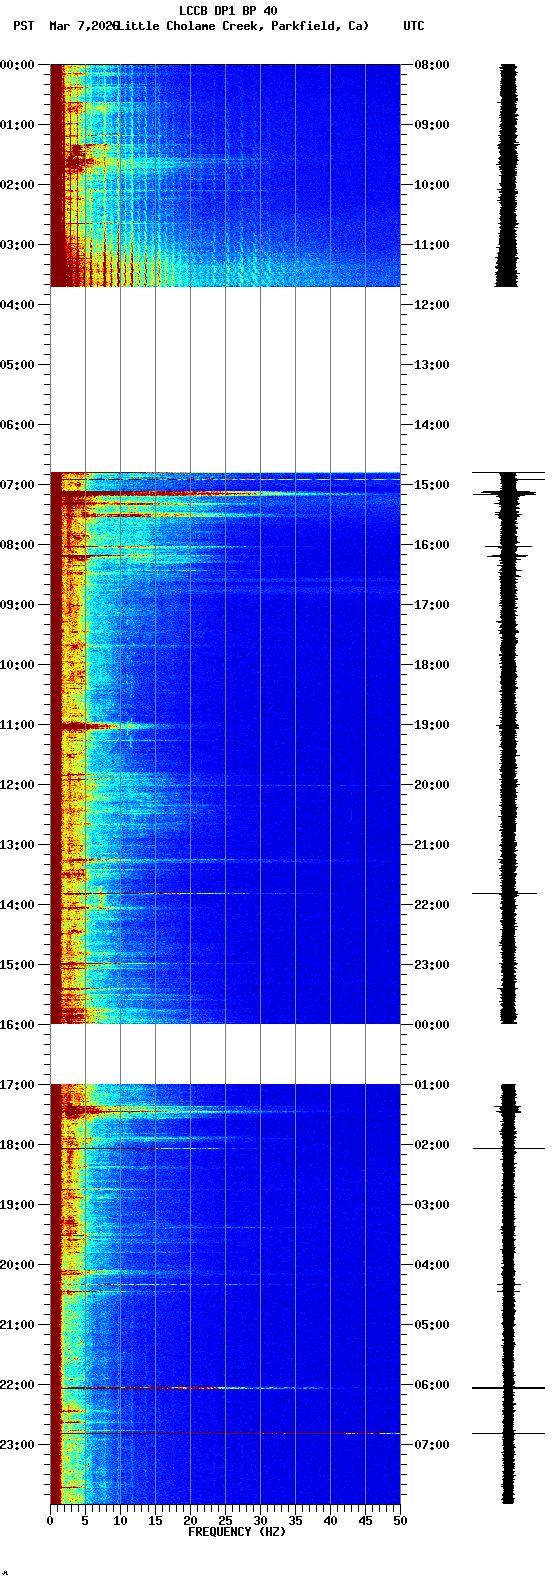Image resolution: width=552 pixels, height=1584 pixels.
Task: Select the top seismogram waveform trace
Action: pos(508,175)
